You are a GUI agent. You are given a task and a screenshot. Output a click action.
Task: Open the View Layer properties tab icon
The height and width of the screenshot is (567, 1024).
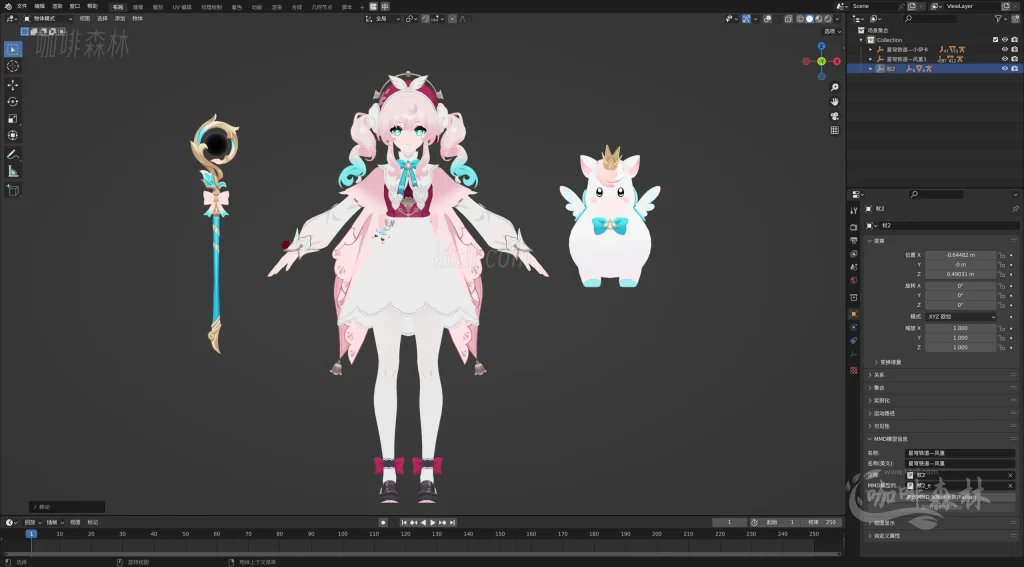854,253
